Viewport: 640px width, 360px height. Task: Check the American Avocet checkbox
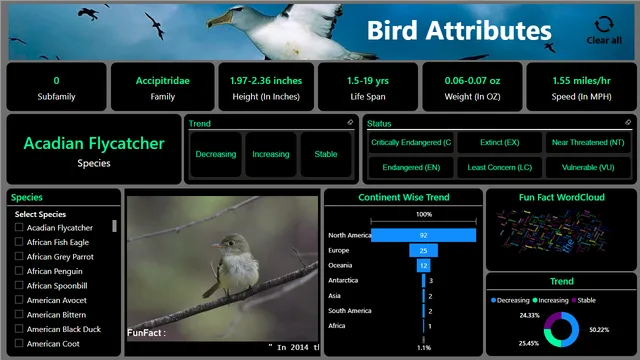point(19,300)
